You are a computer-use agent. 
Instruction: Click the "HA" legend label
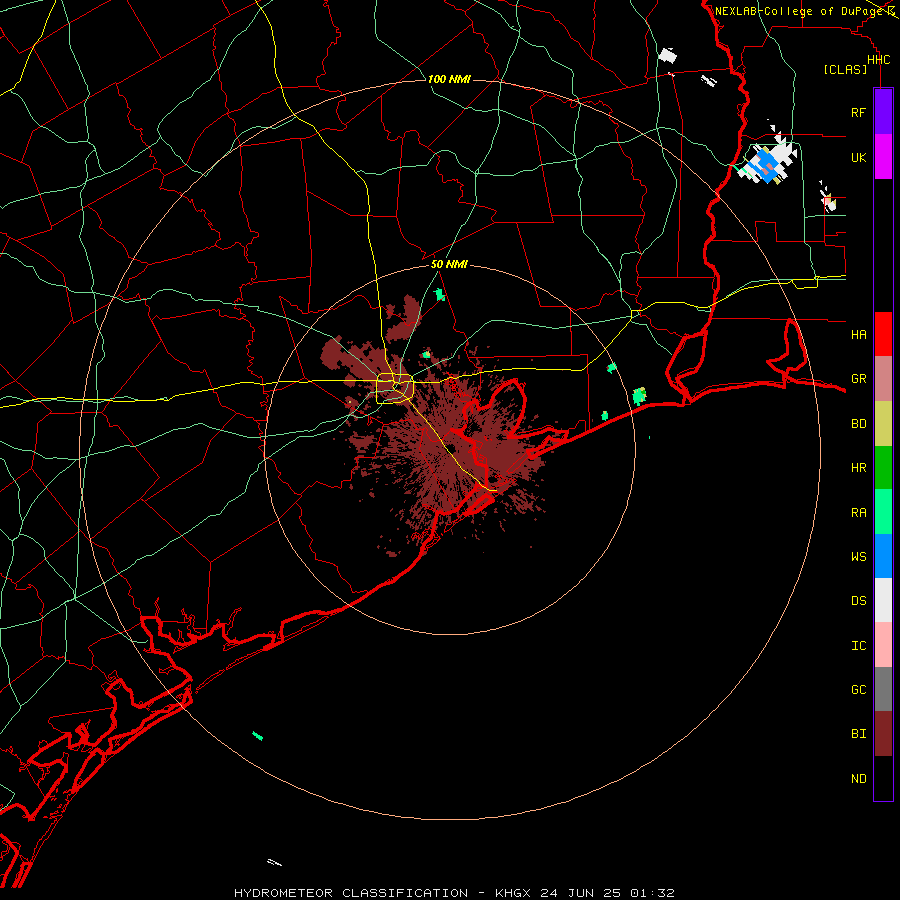858,335
